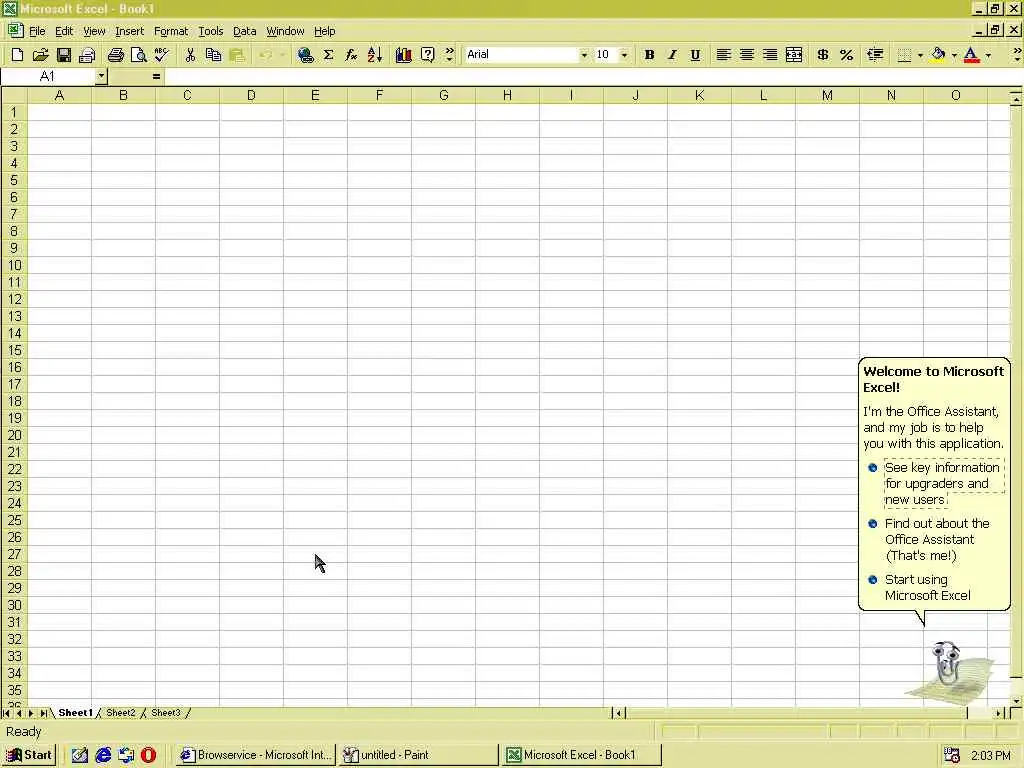Viewport: 1024px width, 768px height.
Task: Open the font size dropdown arrow
Action: [624, 55]
